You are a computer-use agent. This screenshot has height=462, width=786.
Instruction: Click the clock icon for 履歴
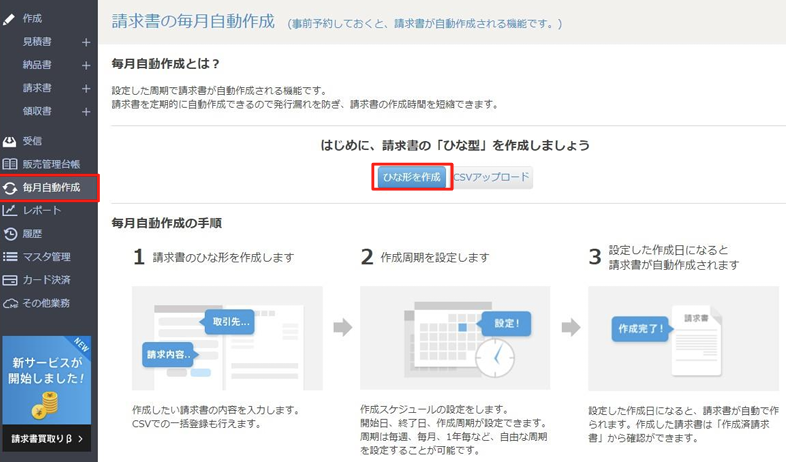tap(10, 233)
